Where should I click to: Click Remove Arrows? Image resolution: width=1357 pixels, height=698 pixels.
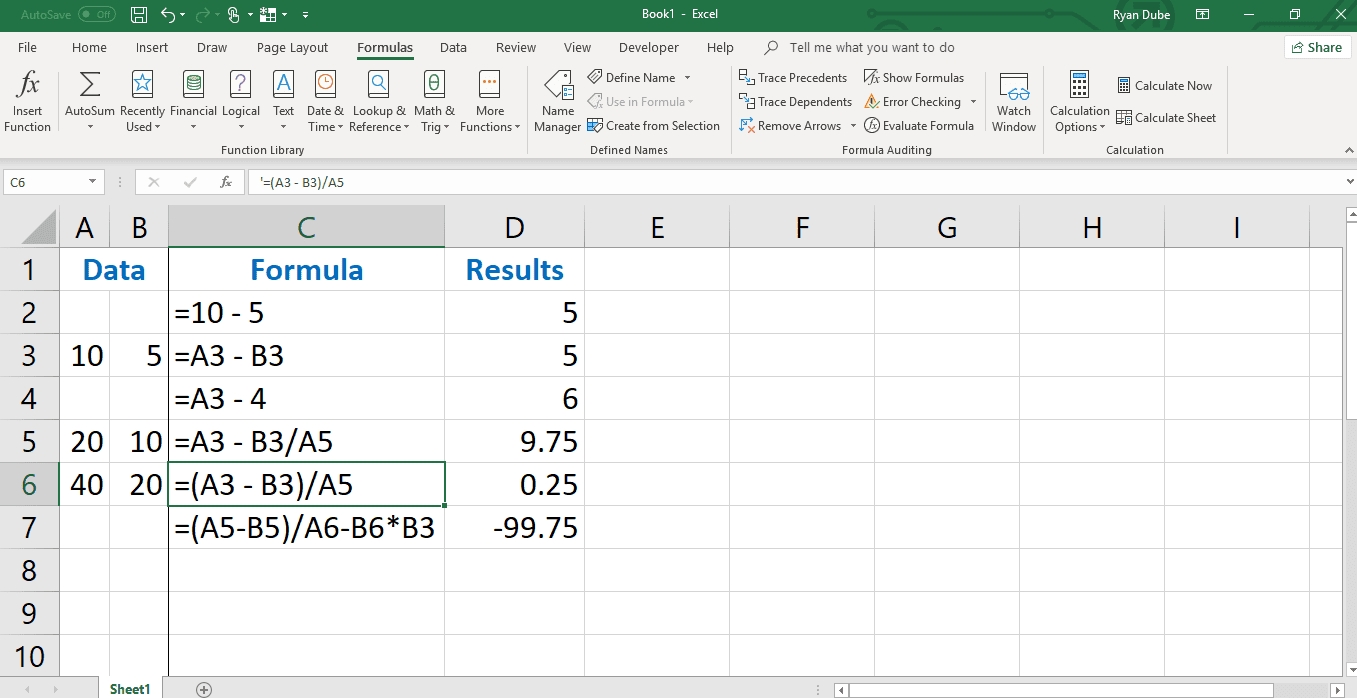pos(792,126)
